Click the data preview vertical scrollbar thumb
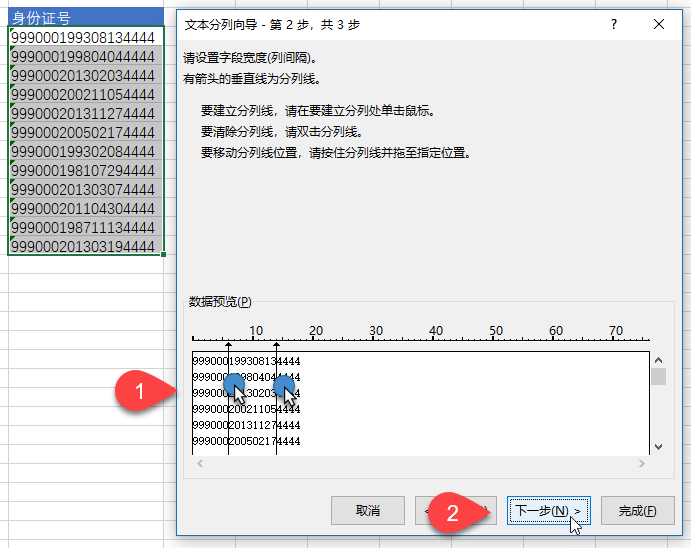This screenshot has width=691, height=548. (658, 377)
